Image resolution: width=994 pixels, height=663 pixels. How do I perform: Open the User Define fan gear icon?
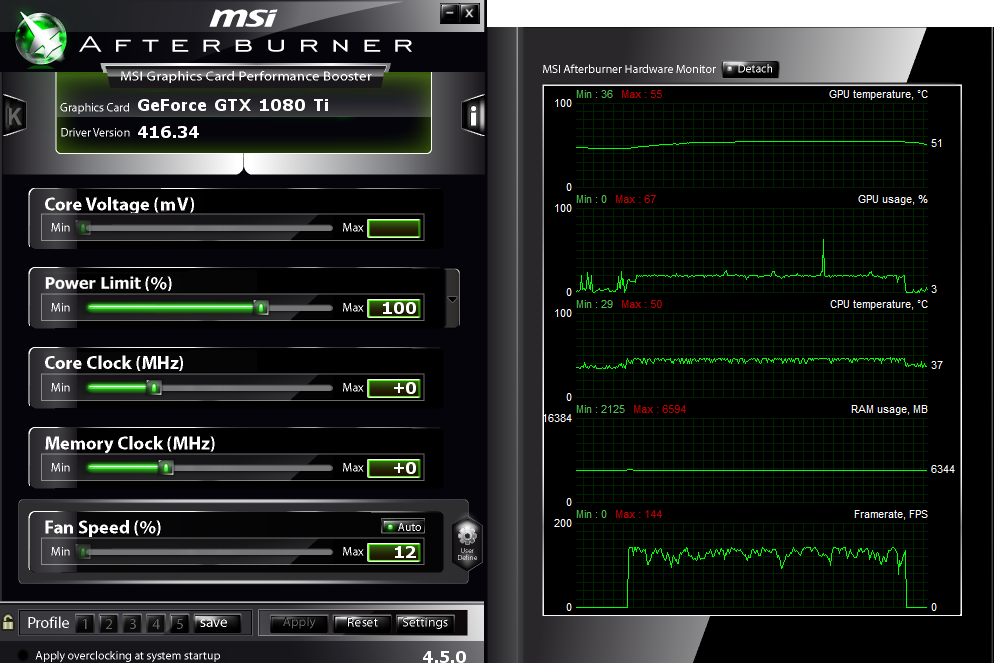(x=467, y=541)
